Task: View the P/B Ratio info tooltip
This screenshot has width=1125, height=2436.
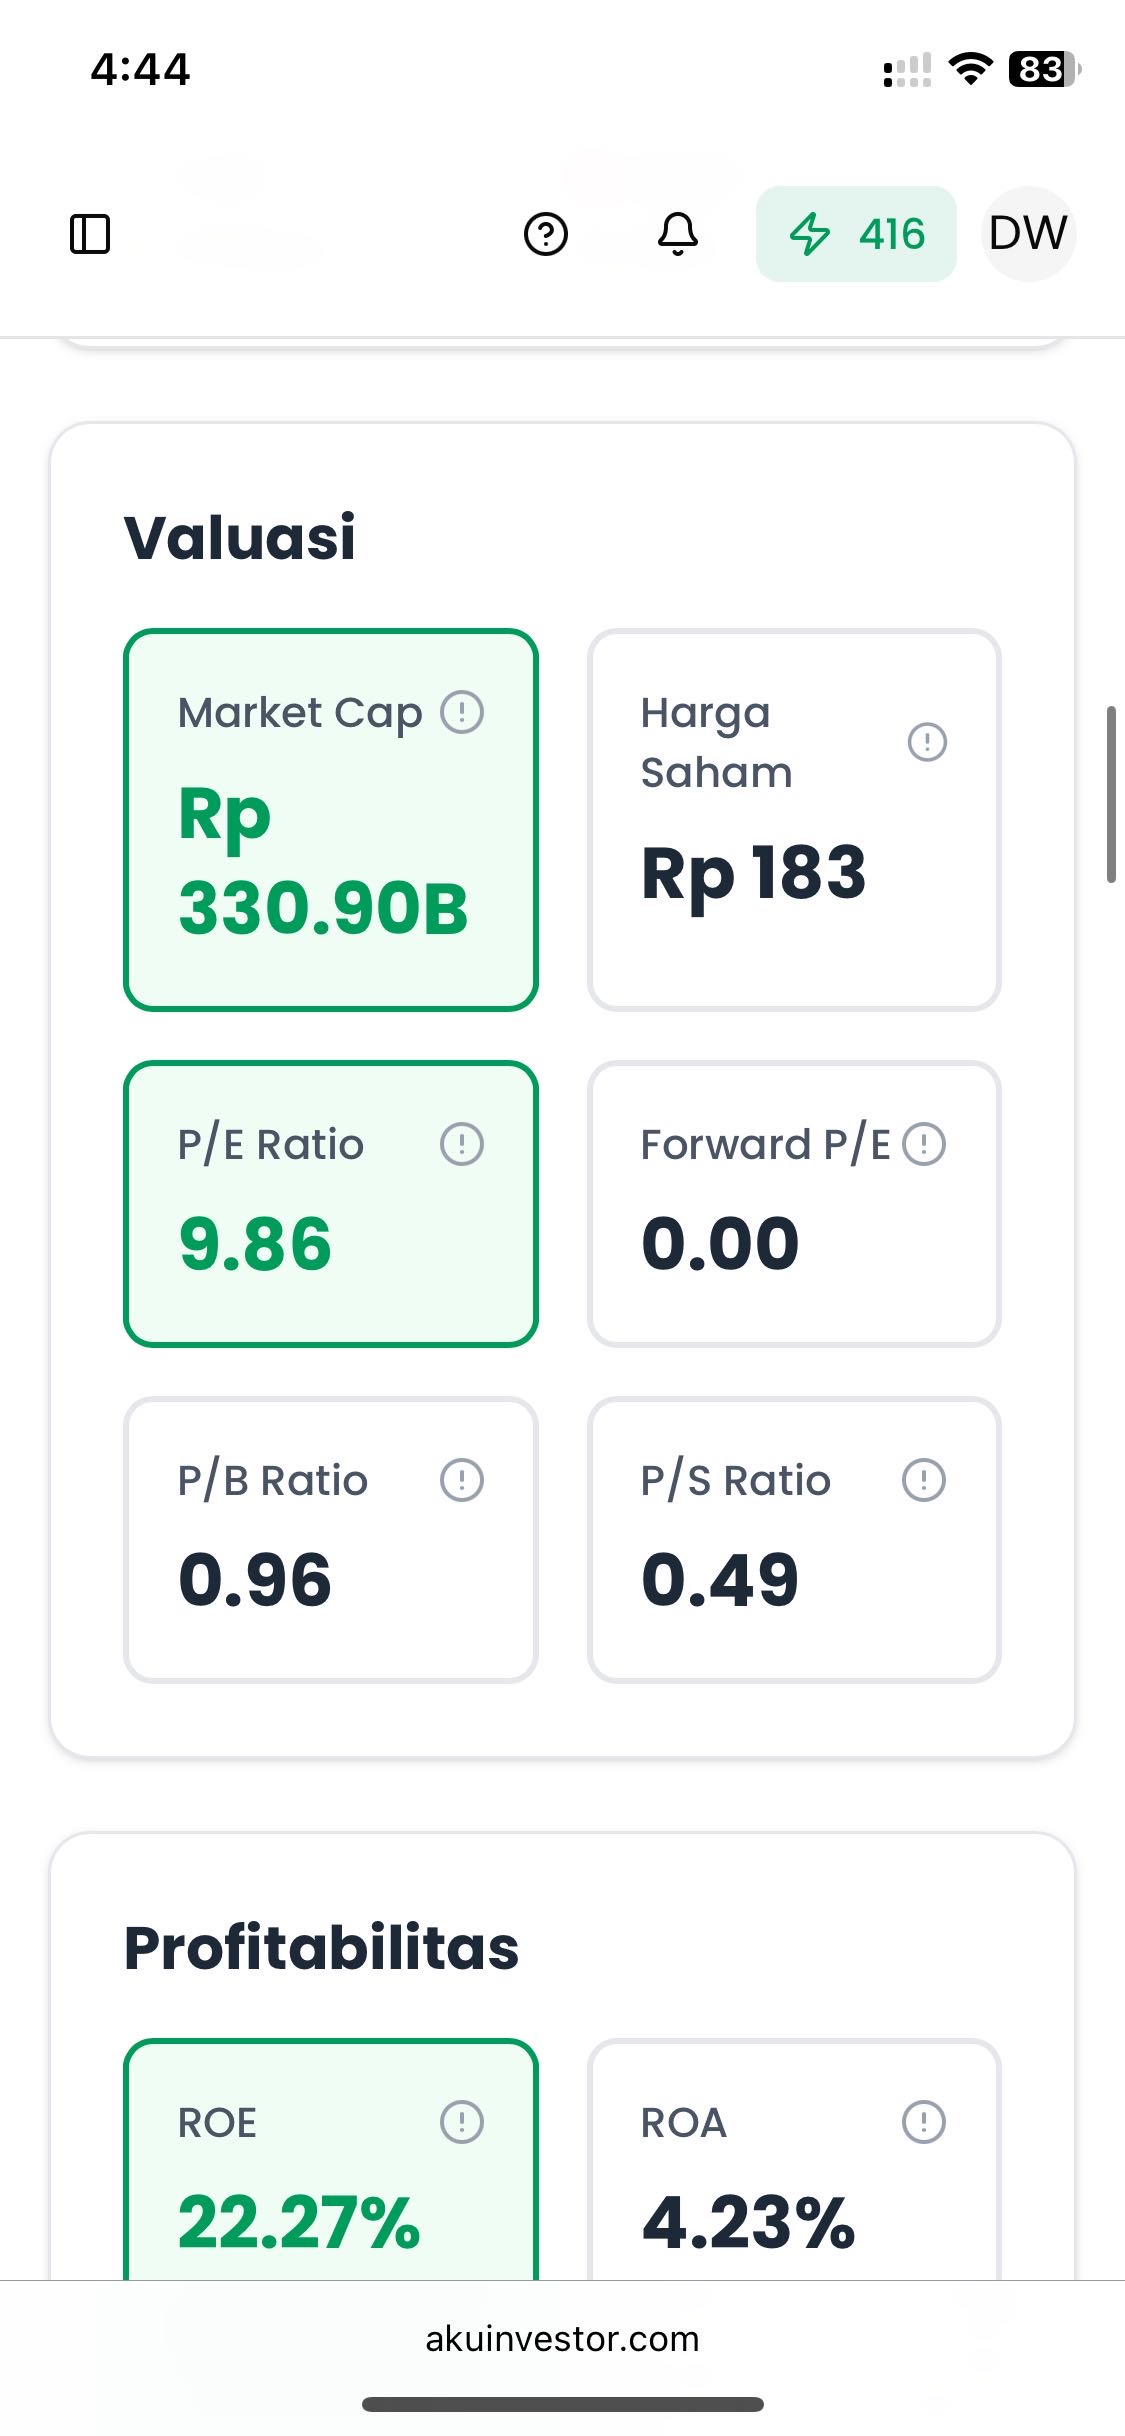Action: tap(462, 1480)
